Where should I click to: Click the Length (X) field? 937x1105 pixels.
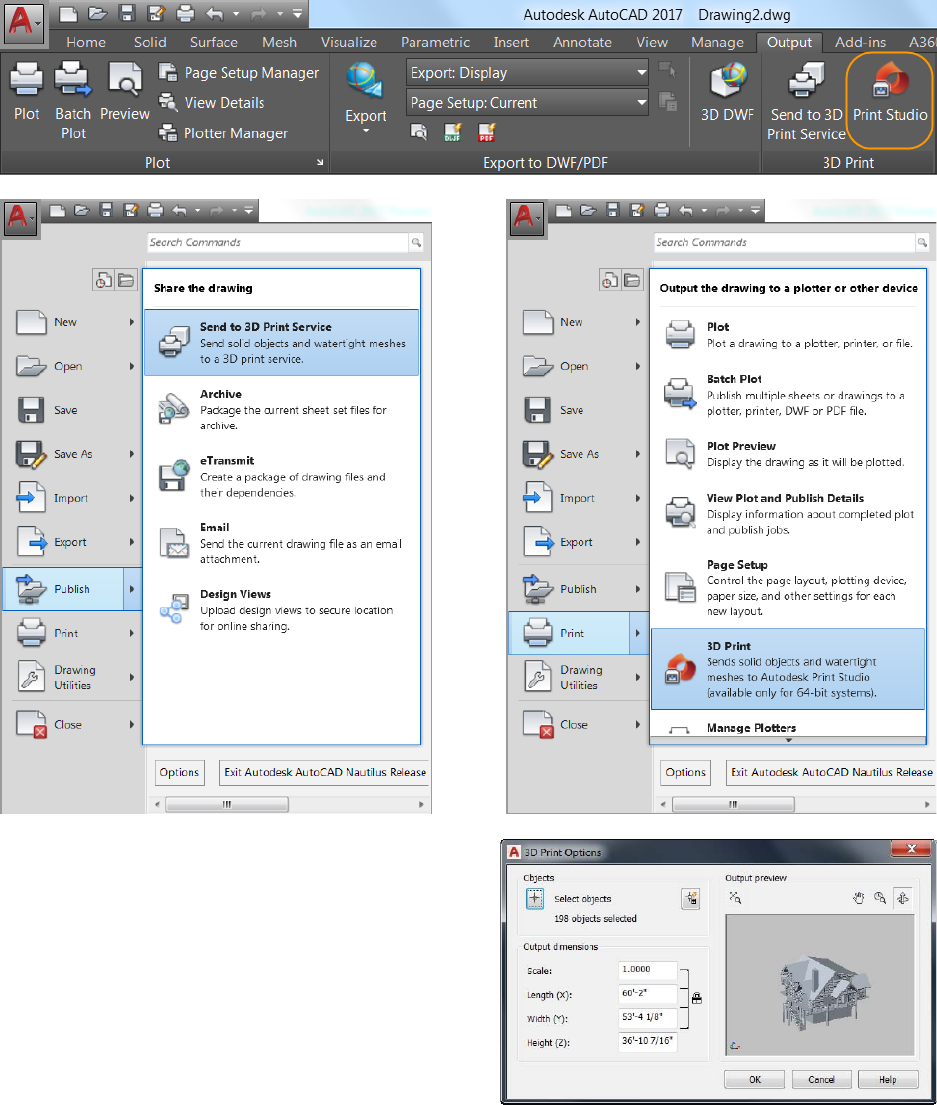[x=647, y=994]
